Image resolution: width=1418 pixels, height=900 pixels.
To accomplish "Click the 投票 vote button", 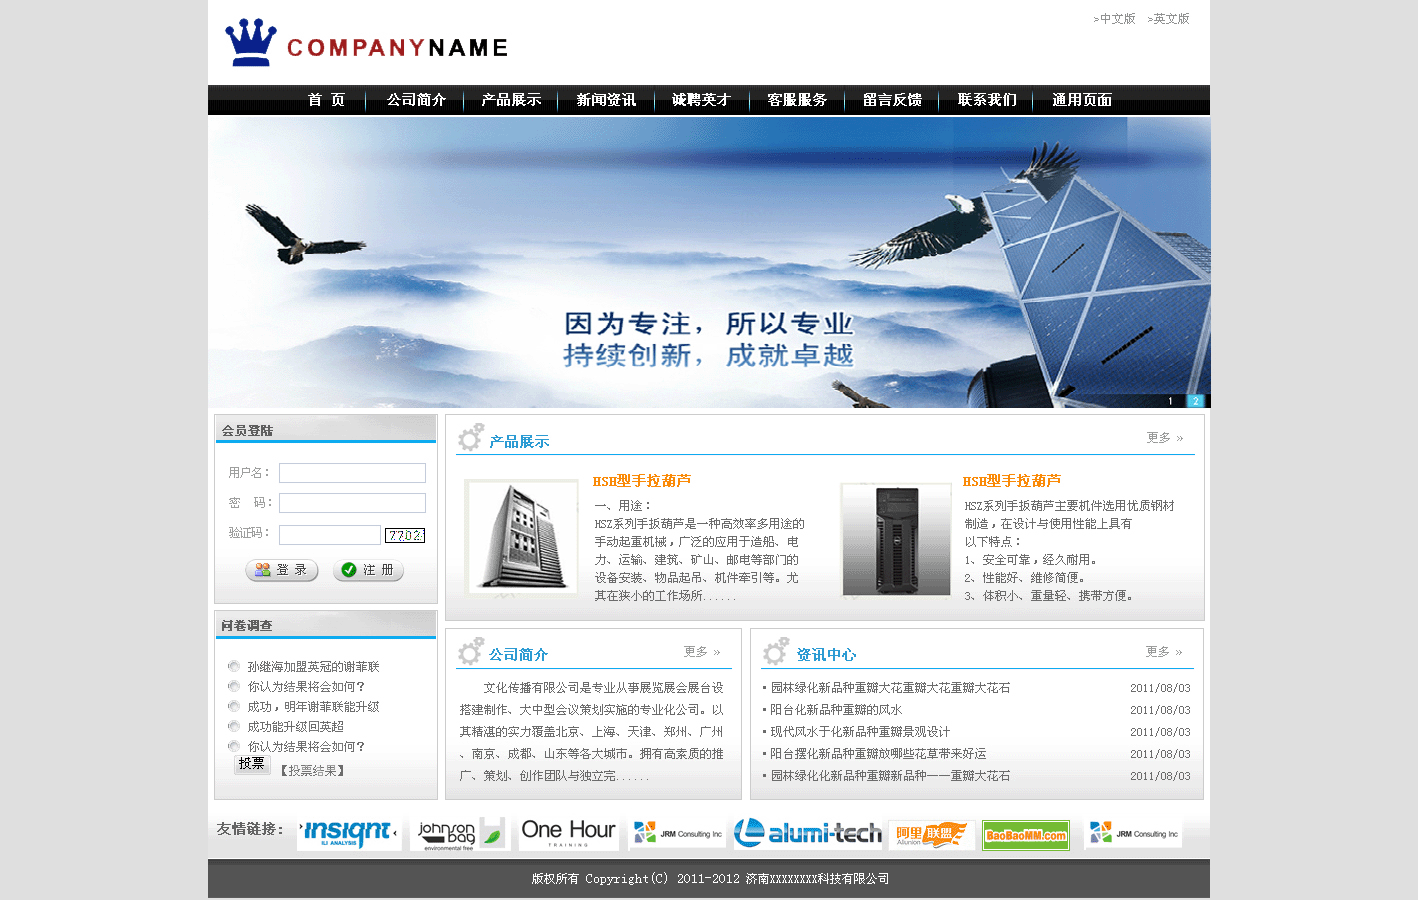I will pyautogui.click(x=252, y=764).
